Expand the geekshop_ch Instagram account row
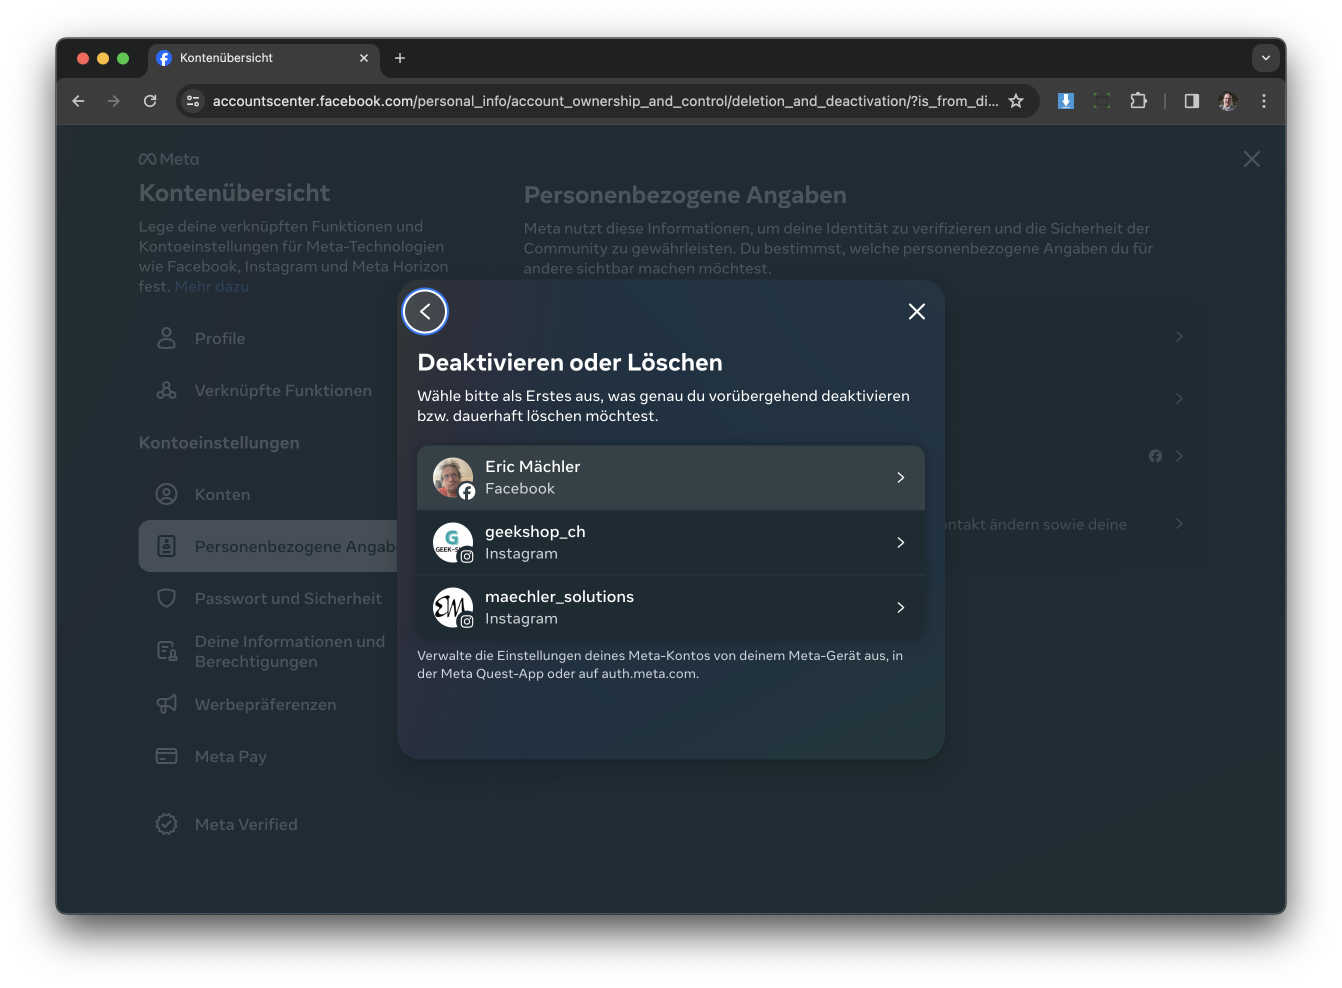Image resolution: width=1342 pixels, height=988 pixels. 670,543
